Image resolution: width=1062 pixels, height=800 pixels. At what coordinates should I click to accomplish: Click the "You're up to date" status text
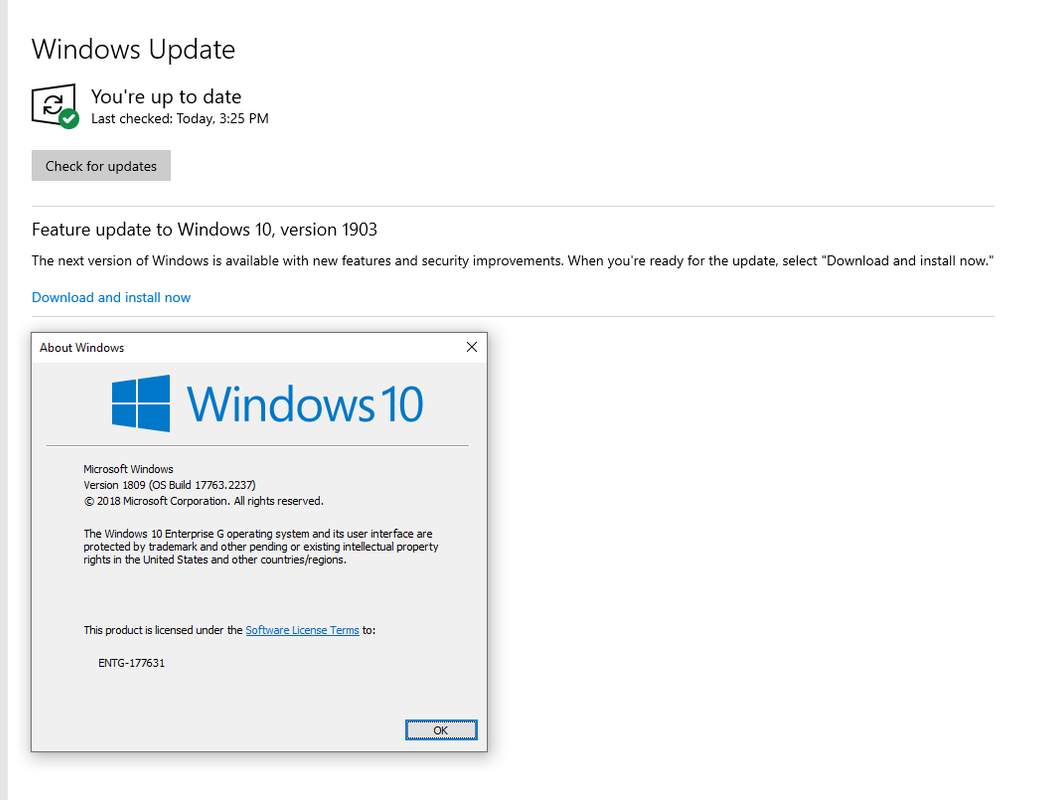tap(166, 97)
